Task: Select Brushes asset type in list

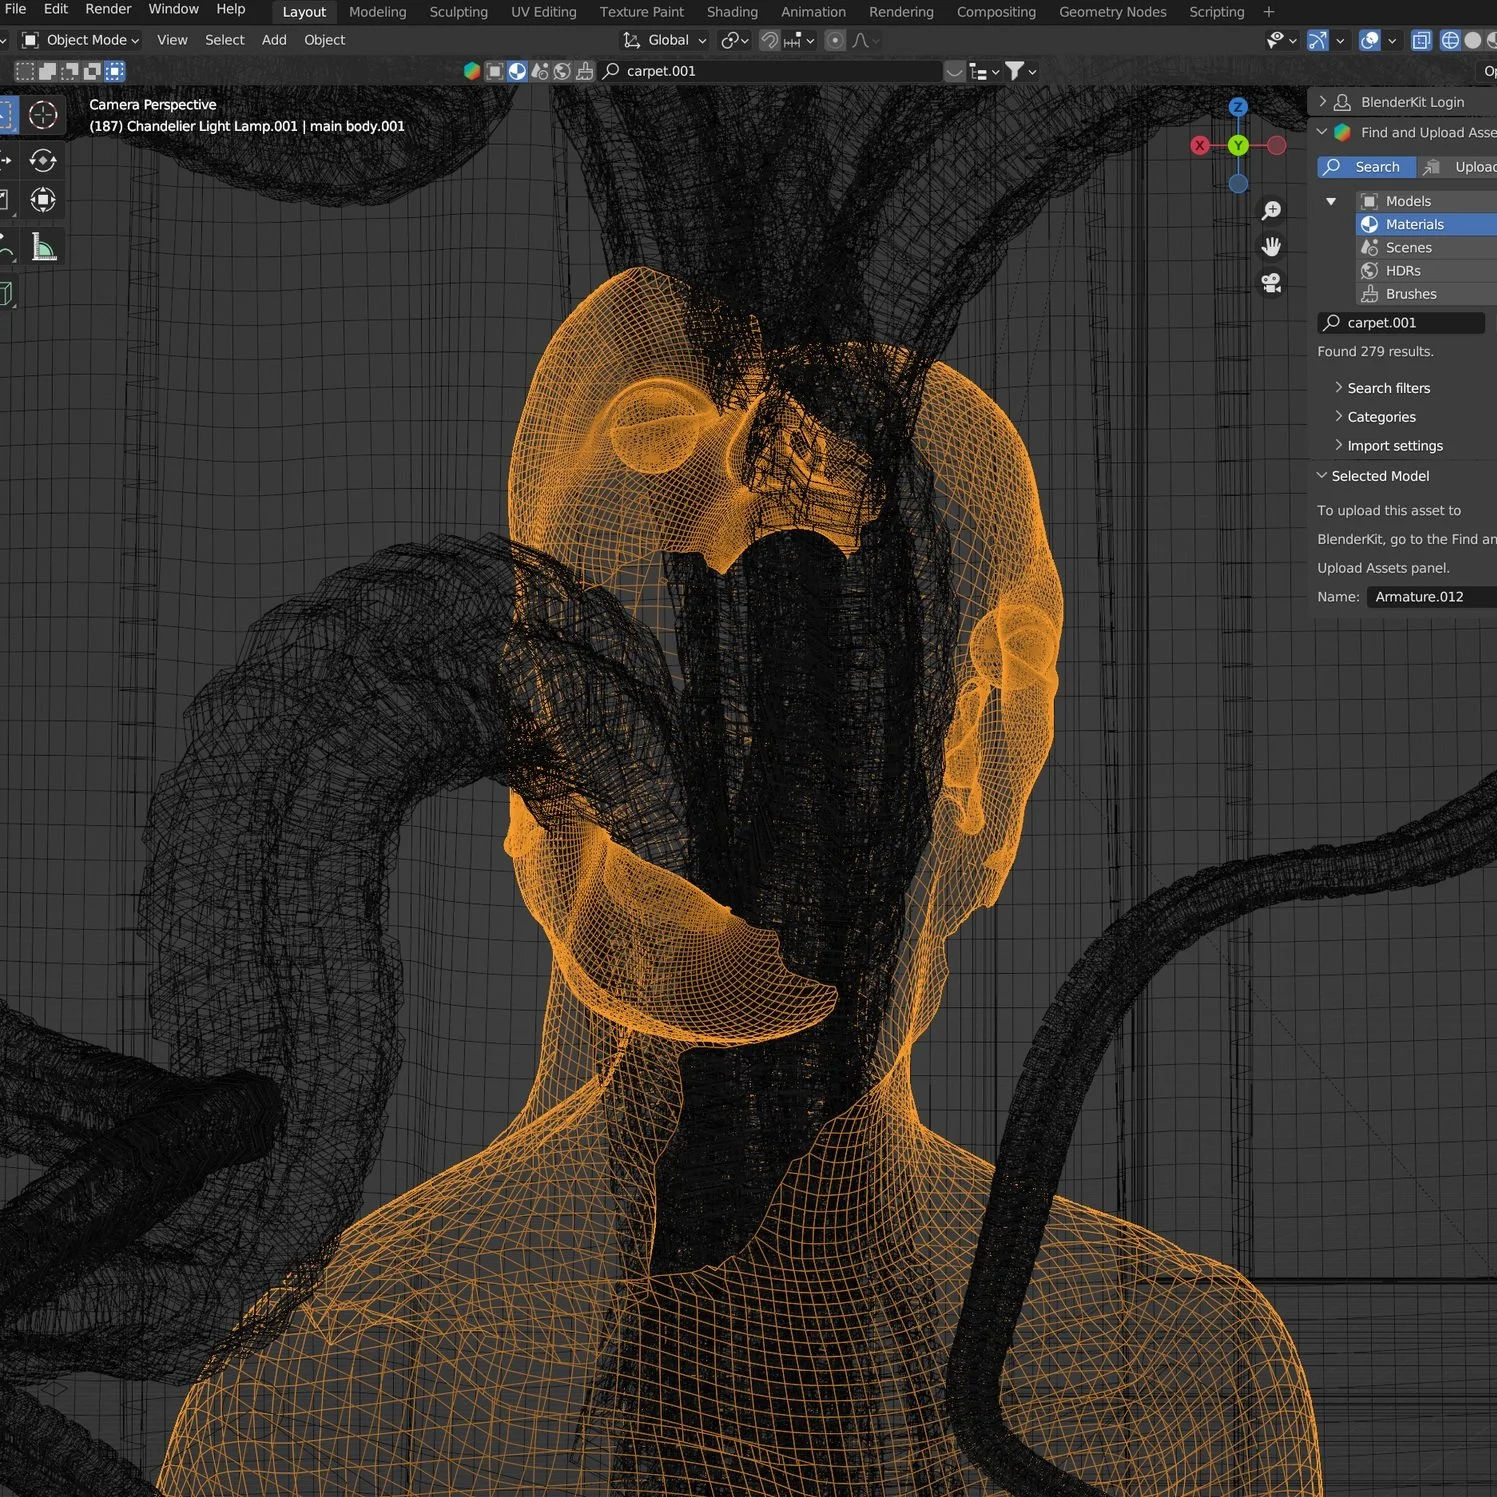Action: (x=1426, y=294)
